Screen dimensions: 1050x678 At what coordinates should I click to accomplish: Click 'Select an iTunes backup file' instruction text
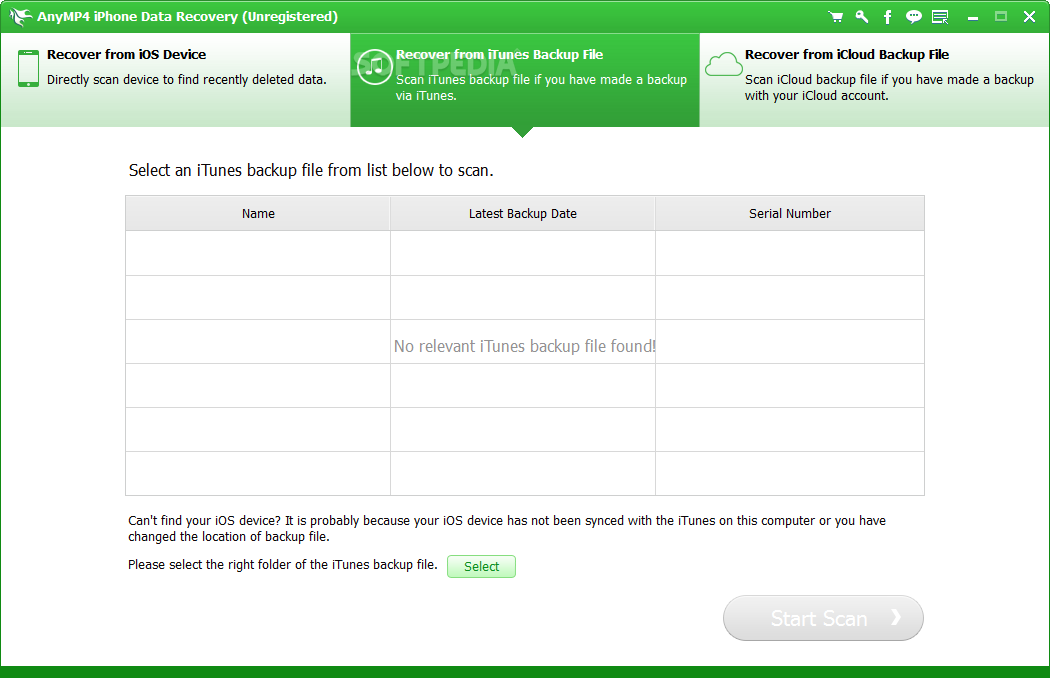click(x=311, y=171)
